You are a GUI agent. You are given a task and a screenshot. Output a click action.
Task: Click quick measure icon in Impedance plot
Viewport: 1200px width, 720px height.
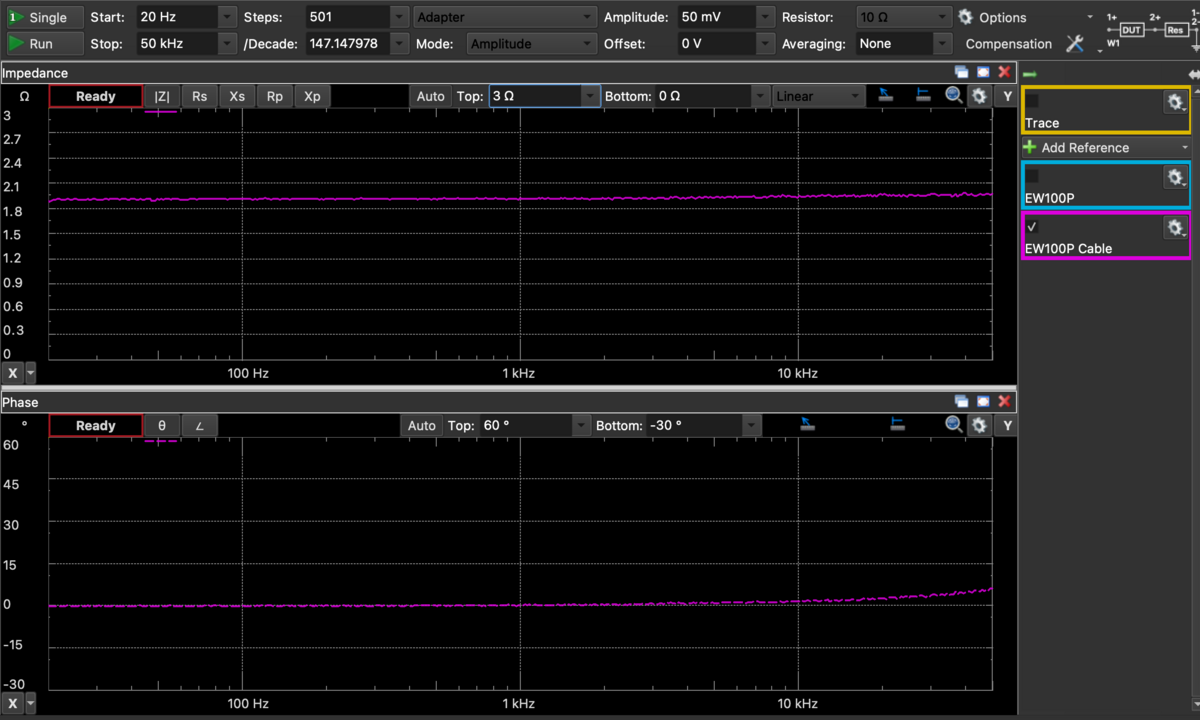pos(885,96)
